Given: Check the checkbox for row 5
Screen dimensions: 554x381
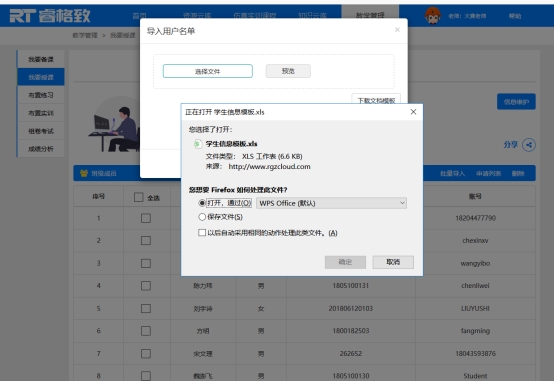Looking at the screenshot, I should (146, 309).
